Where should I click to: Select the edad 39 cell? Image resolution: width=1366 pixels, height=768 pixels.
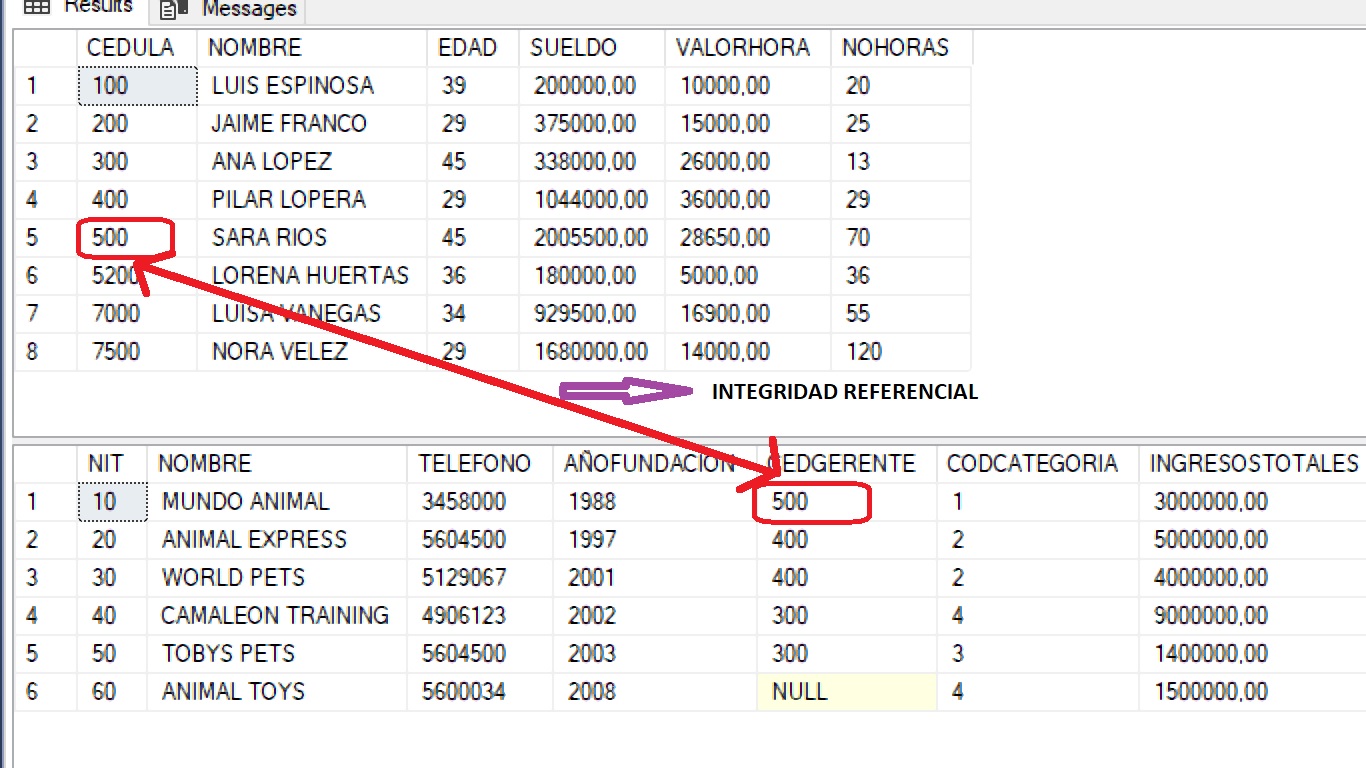[473, 86]
